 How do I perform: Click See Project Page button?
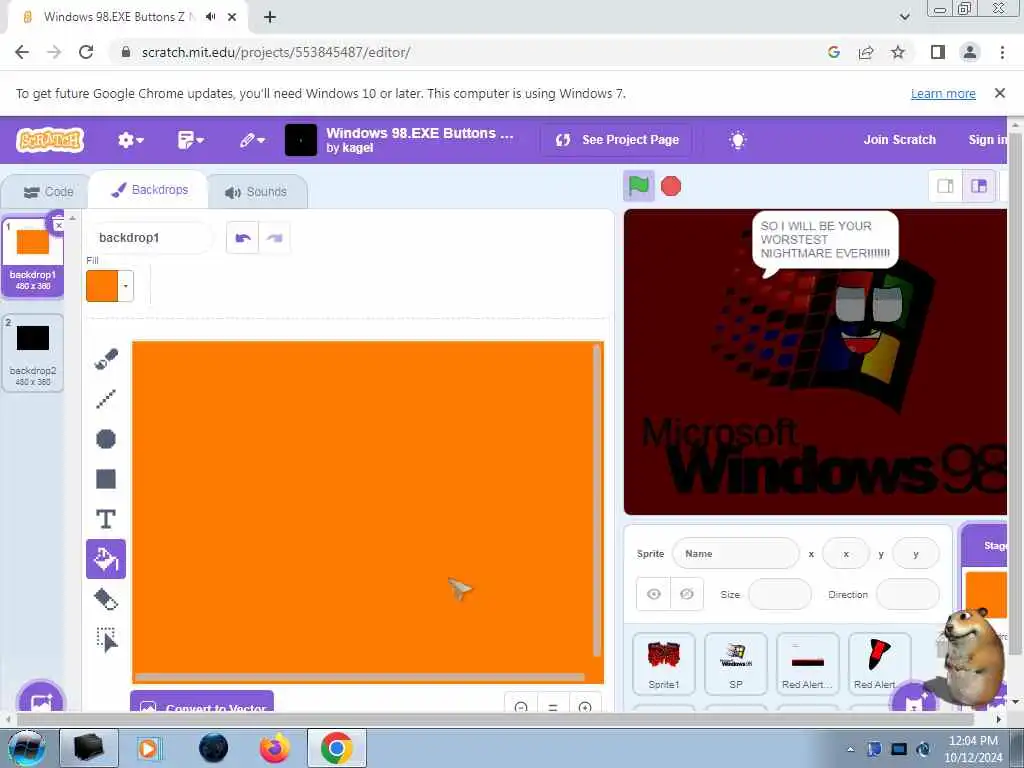click(x=616, y=140)
